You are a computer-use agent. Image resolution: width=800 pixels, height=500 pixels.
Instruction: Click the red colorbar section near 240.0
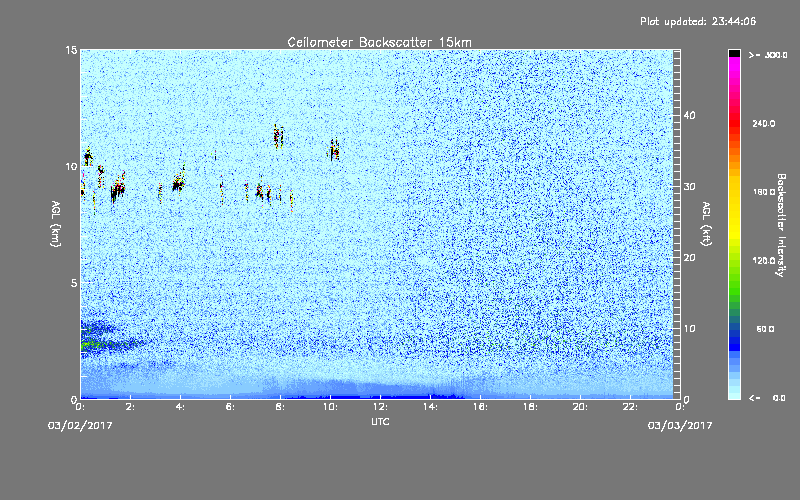tap(734, 123)
